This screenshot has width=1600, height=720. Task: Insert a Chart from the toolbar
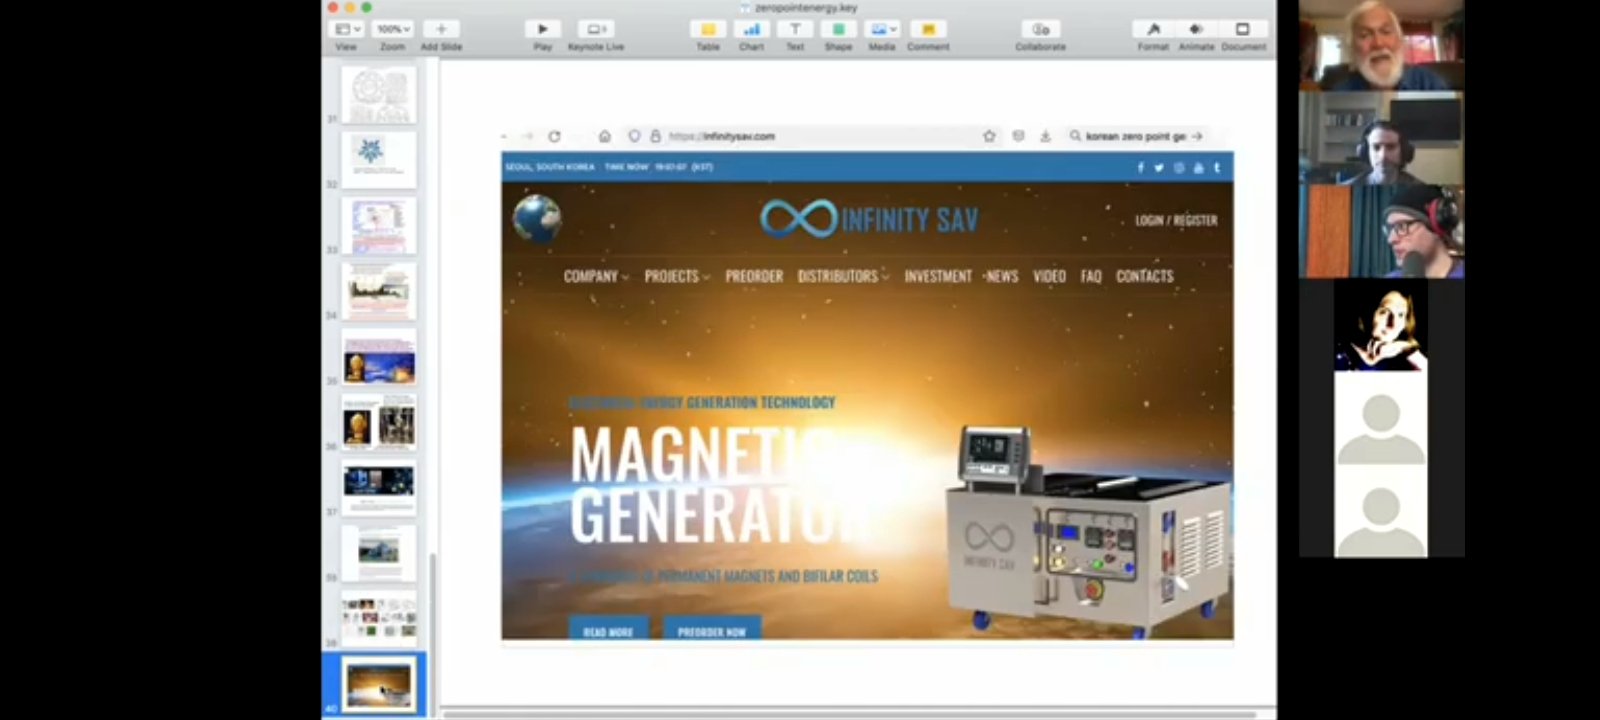(x=751, y=30)
